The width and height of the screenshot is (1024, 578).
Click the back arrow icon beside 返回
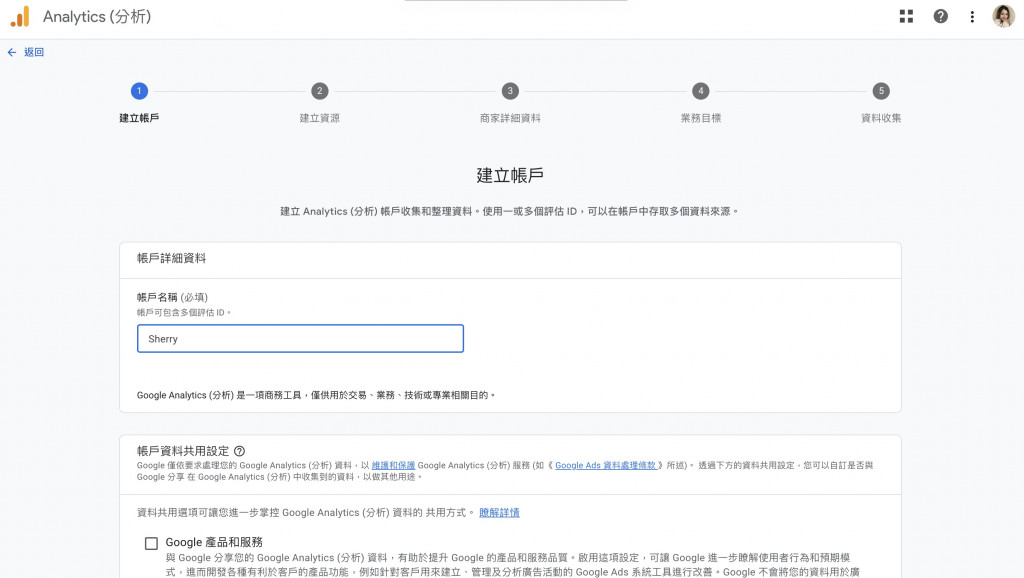click(12, 52)
